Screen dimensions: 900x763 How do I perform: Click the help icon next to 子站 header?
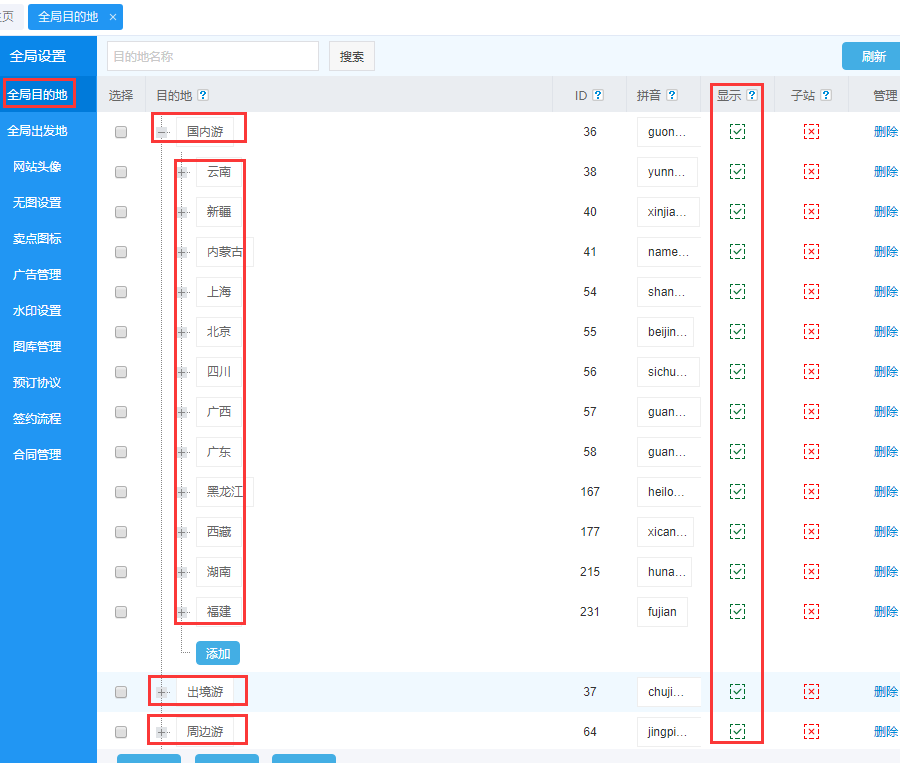[825, 96]
